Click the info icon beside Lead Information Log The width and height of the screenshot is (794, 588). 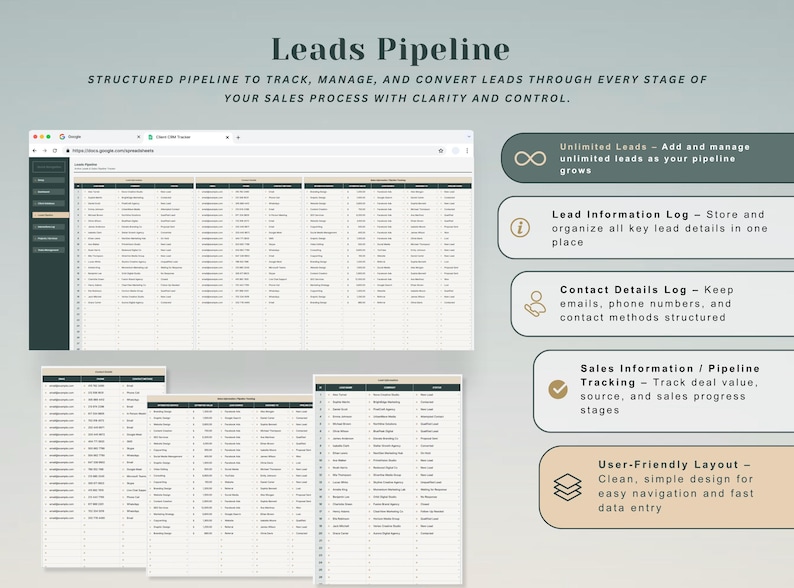[x=520, y=227]
